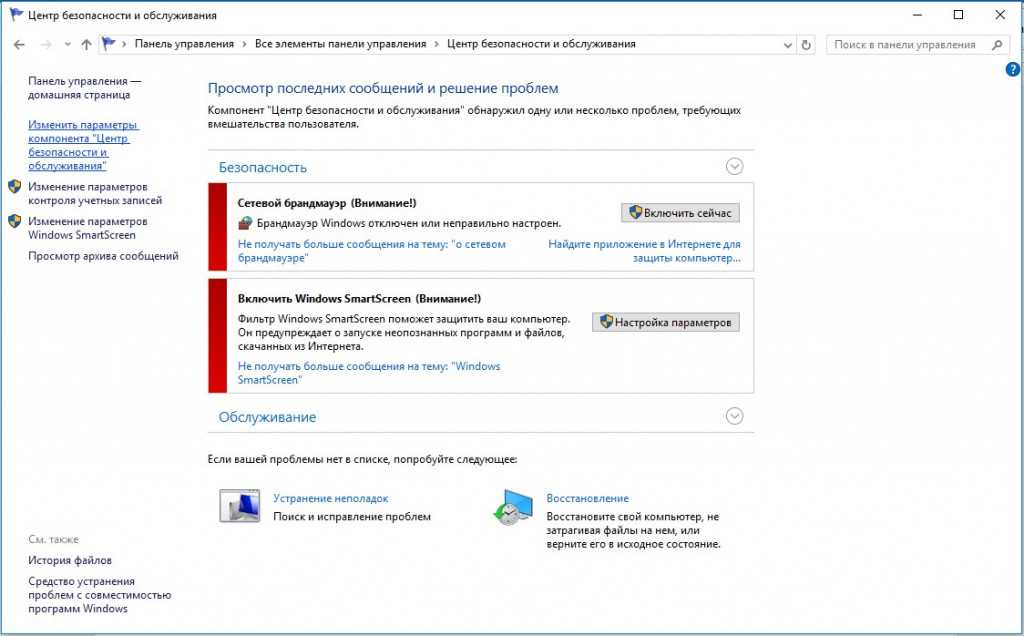Click the back navigation arrow
1024x636 pixels.
point(19,44)
